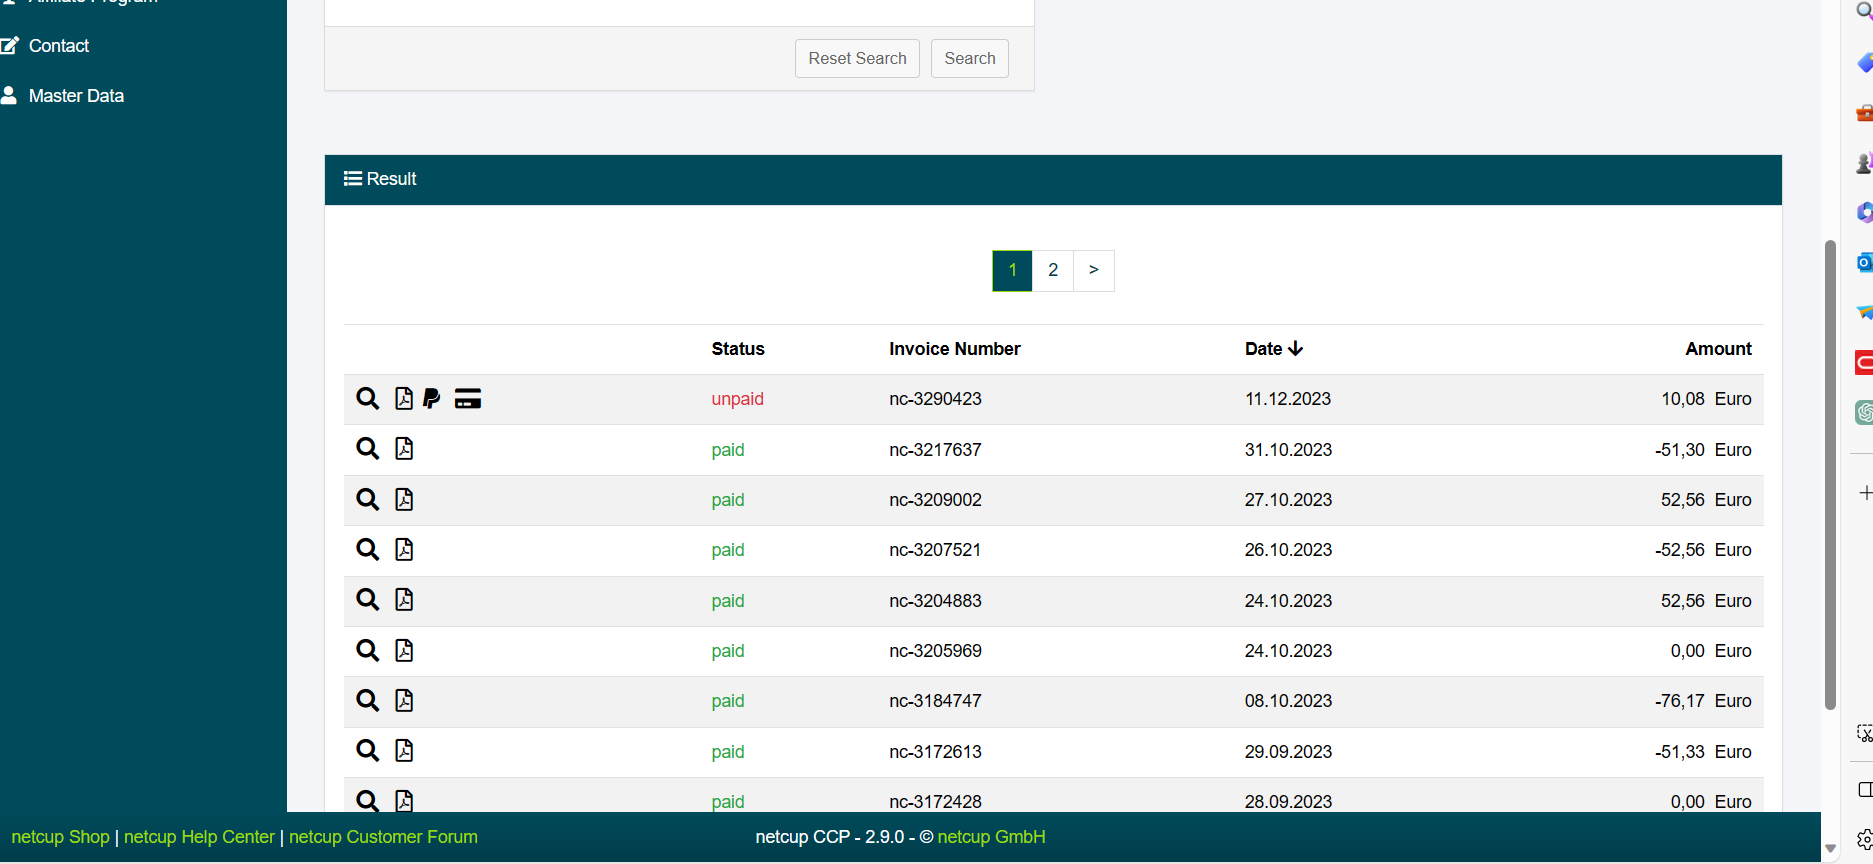Screen dimensions: 1873x864
Task: Download PDF of invoice nc-3184747
Action: (x=404, y=700)
